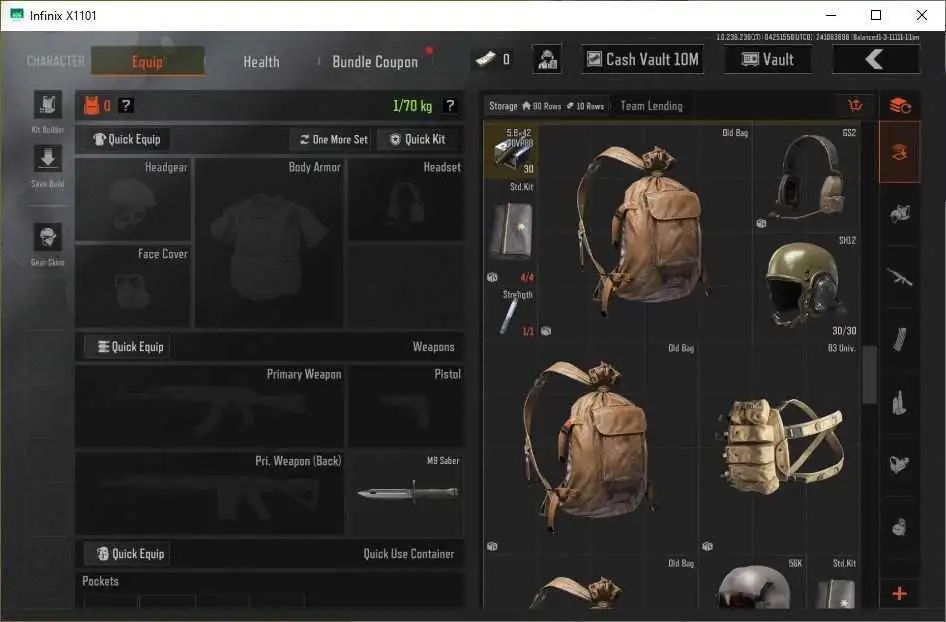Click the help icon beside 1/70 kg
Screen dimensions: 946x622
[x=449, y=106]
